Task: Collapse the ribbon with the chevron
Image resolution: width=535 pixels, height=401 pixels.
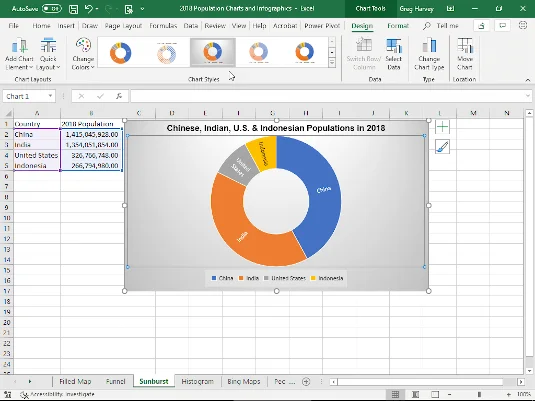Action: (x=527, y=80)
